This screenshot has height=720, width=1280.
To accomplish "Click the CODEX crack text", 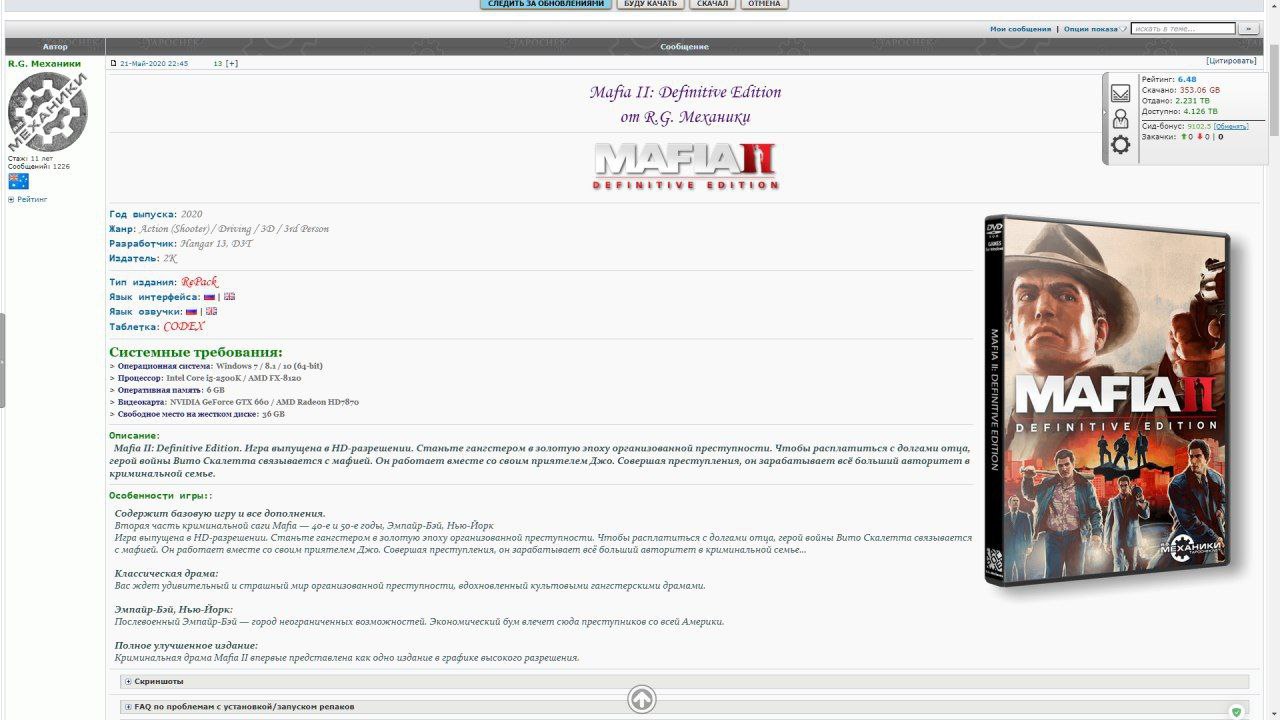I will point(184,326).
